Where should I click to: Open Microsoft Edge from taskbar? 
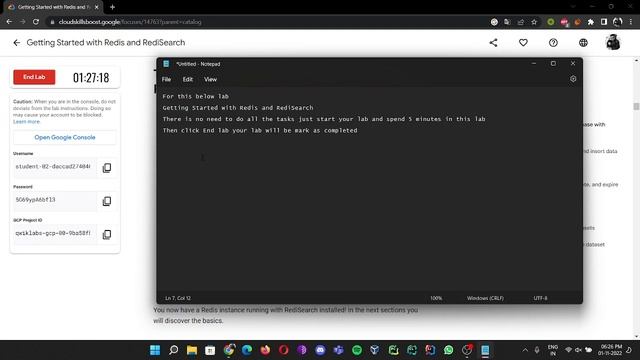[247, 350]
